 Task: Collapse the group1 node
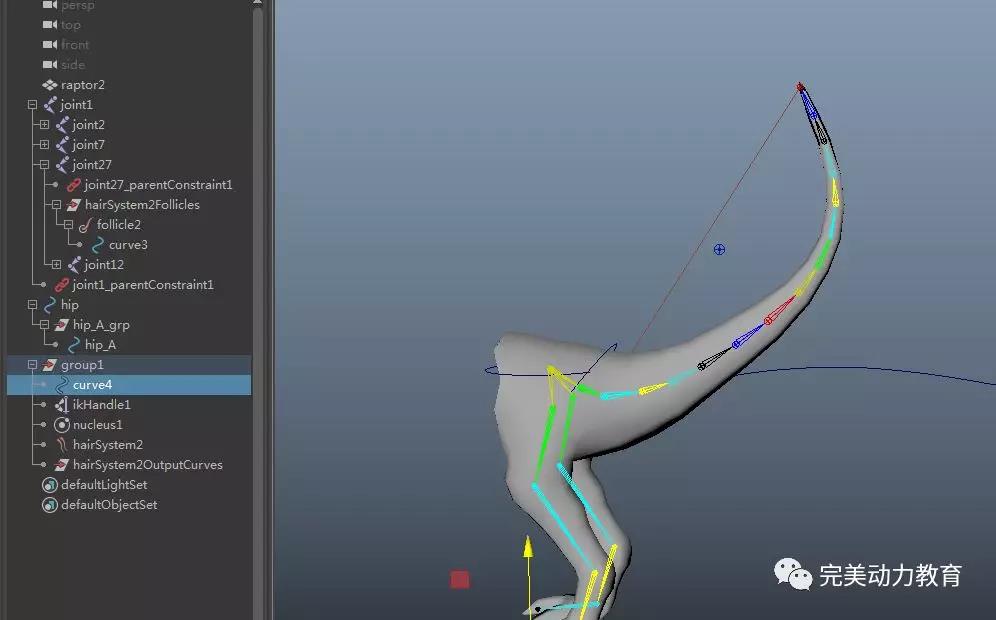[x=32, y=365]
